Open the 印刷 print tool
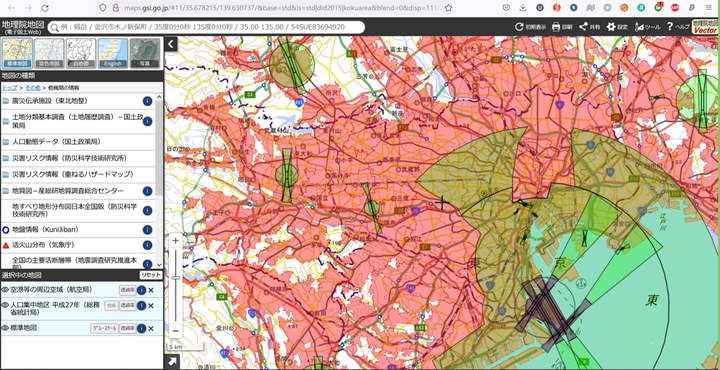The height and width of the screenshot is (370, 720). pyautogui.click(x=562, y=27)
